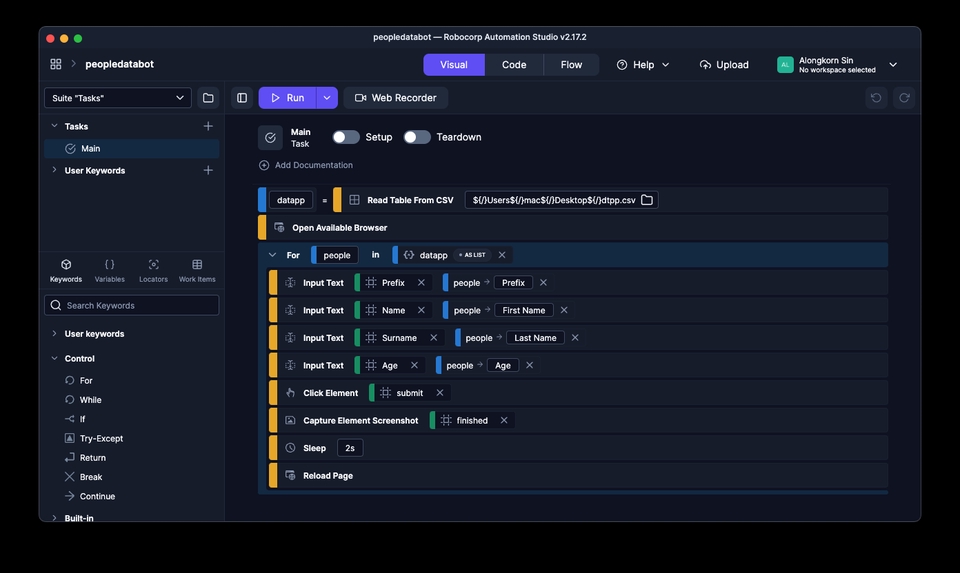Remove people First Name variable value
This screenshot has width=960, height=573.
tap(564, 310)
